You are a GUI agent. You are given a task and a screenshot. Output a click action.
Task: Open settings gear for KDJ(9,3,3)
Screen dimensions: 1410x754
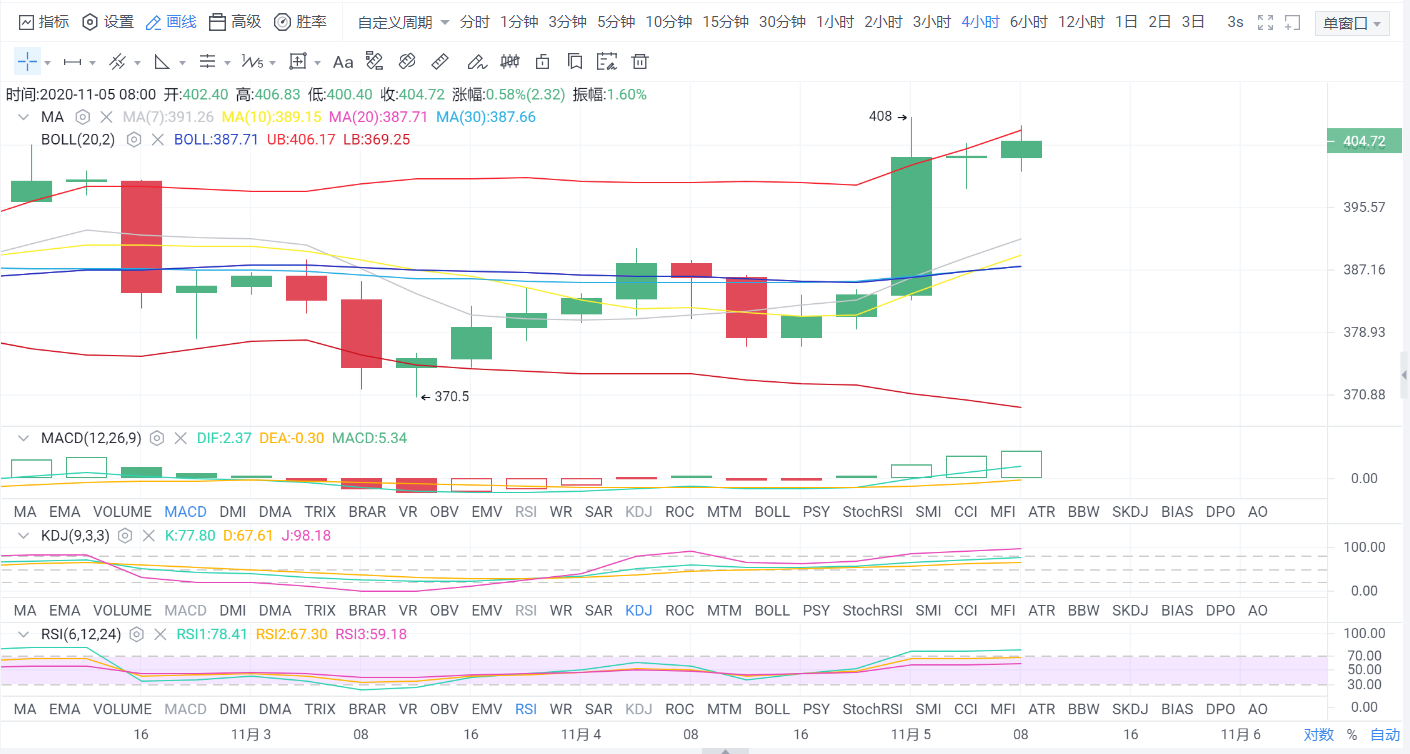[125, 536]
